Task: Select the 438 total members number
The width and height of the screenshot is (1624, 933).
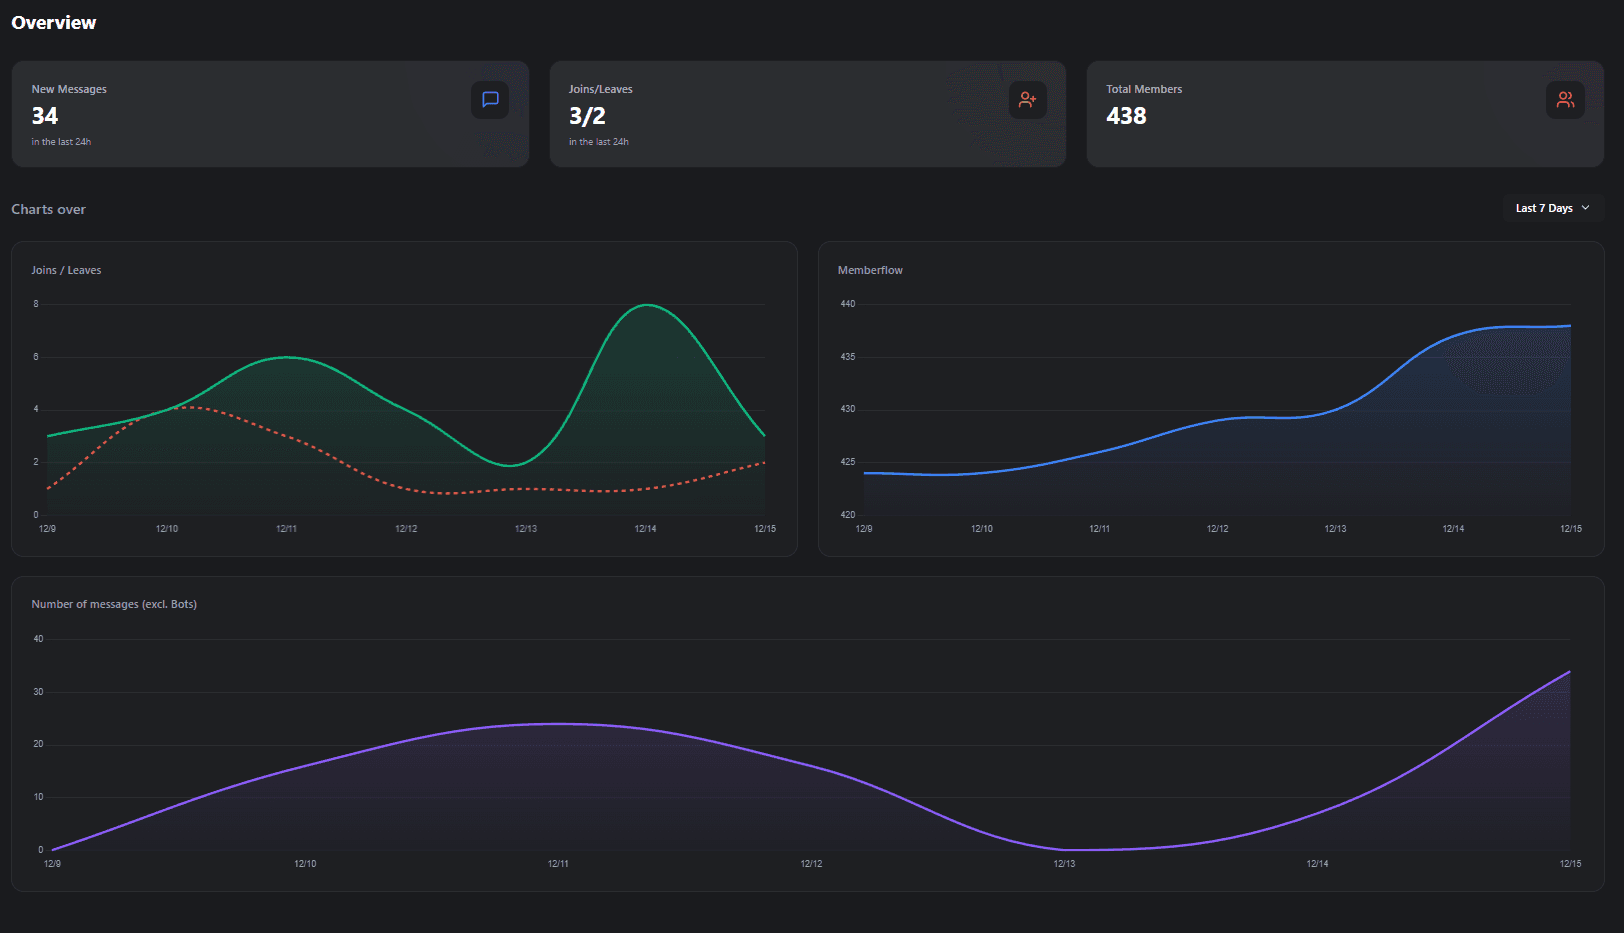Action: [1126, 116]
